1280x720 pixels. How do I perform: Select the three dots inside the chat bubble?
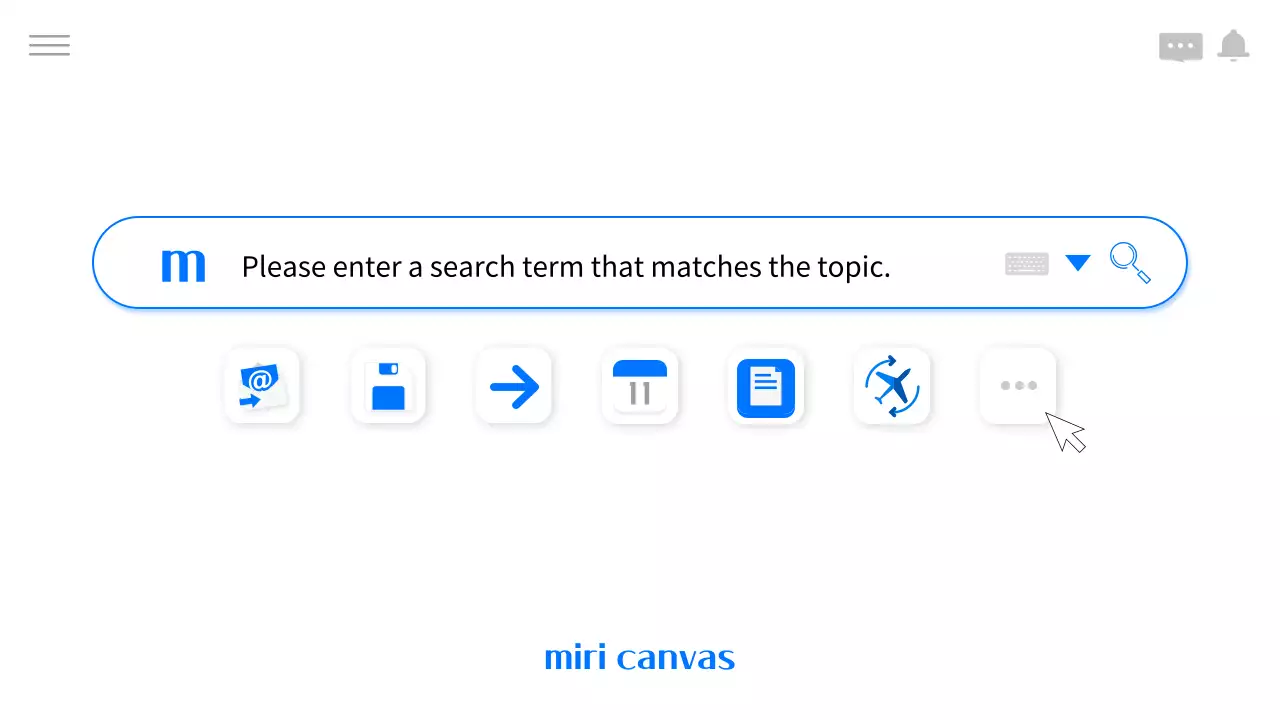[x=1180, y=46]
